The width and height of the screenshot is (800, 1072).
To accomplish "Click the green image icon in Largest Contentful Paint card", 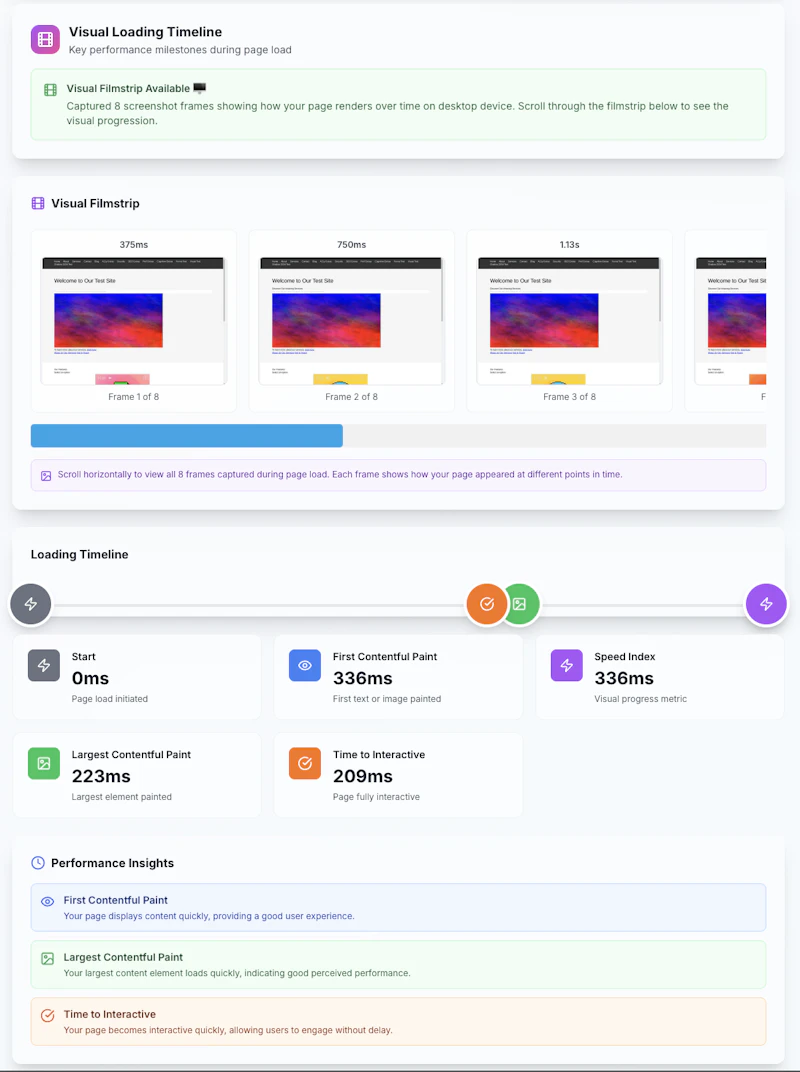I will pos(44,764).
